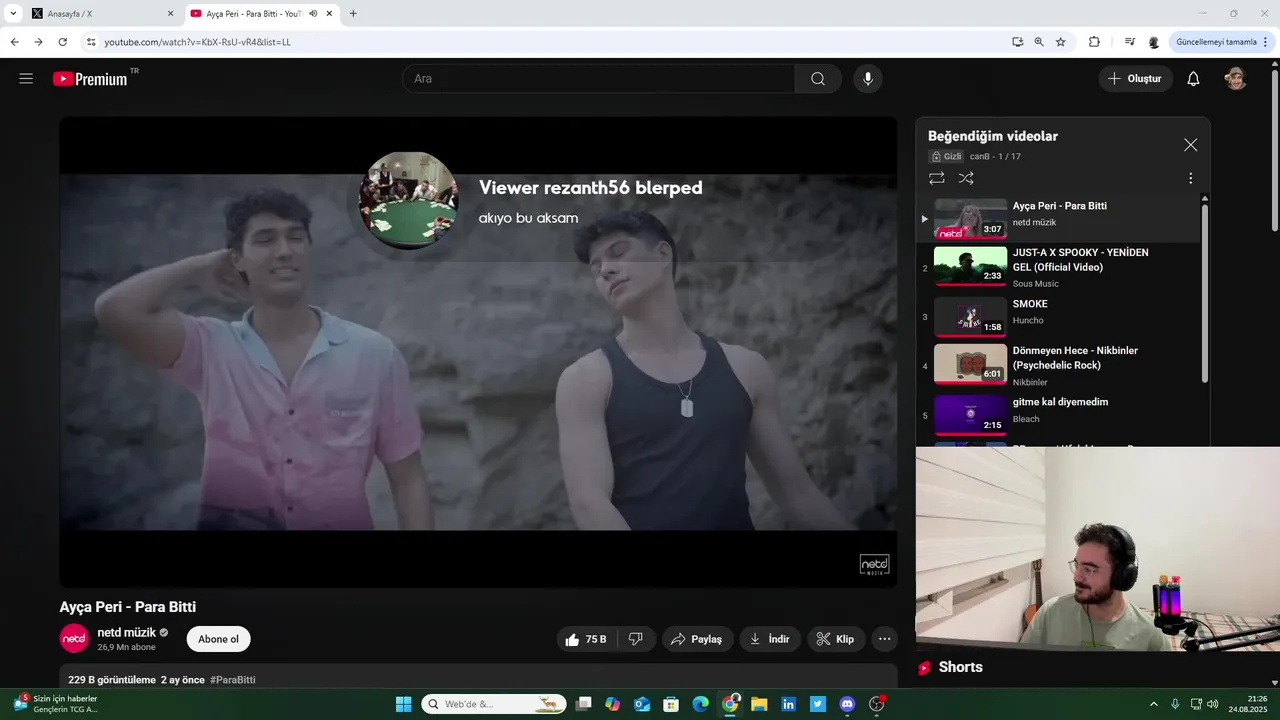
Task: Open LinkedIn from taskbar
Action: [788, 704]
